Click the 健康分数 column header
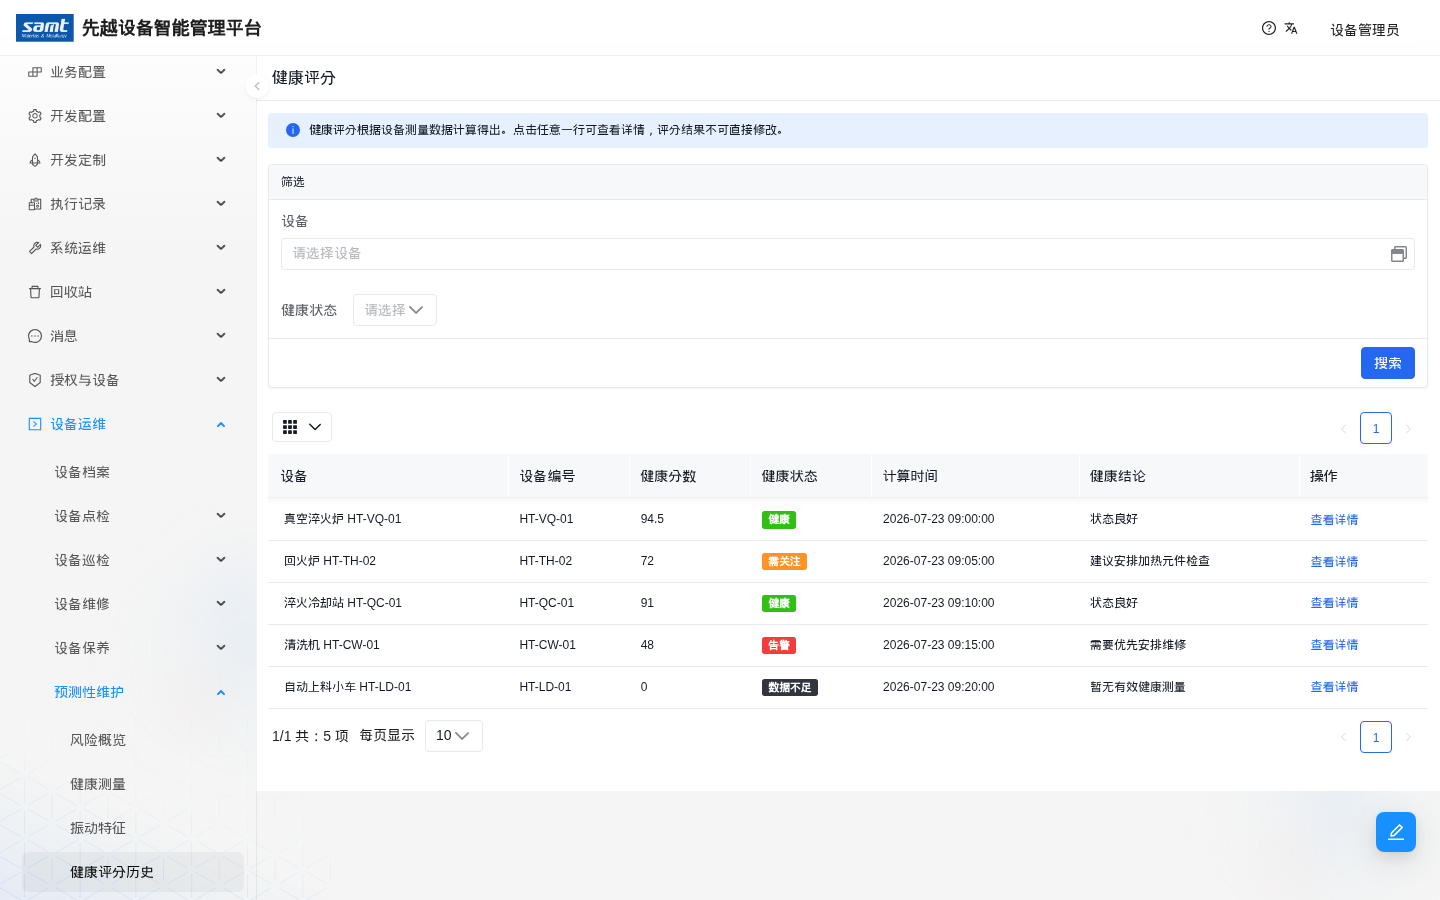 668,476
